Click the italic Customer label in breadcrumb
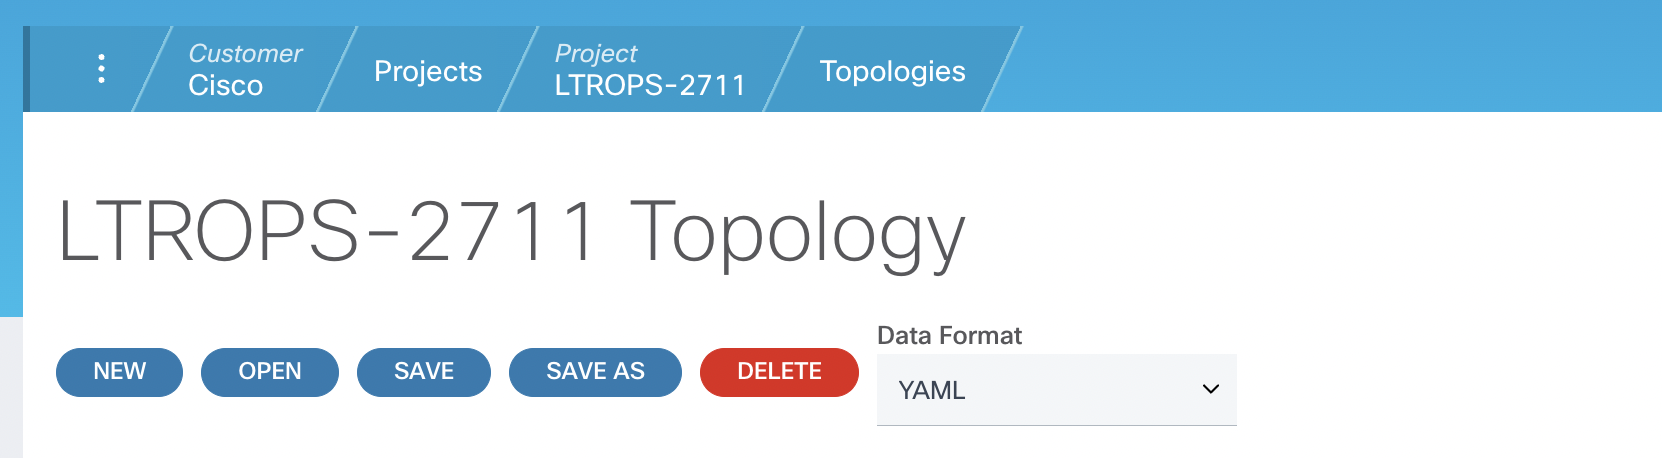The height and width of the screenshot is (458, 1662). click(x=245, y=53)
